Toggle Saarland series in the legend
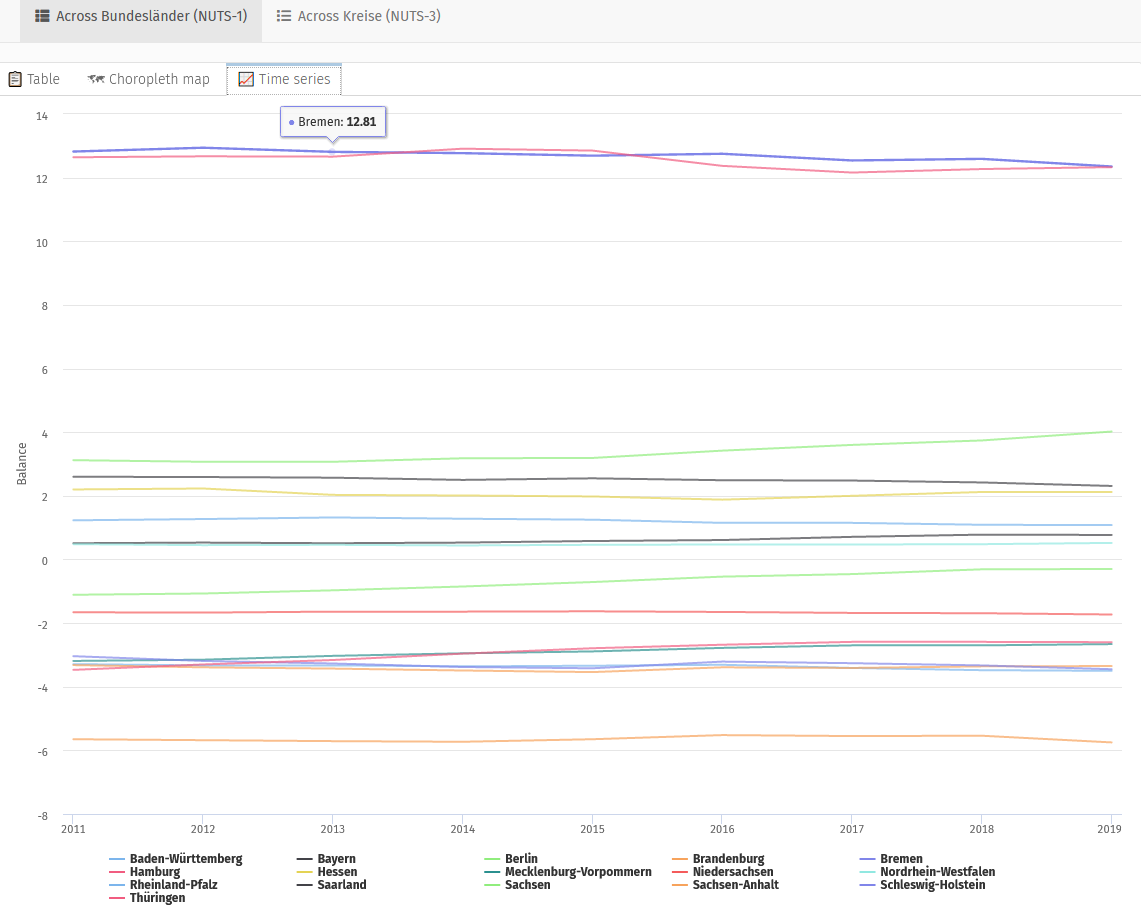Image resolution: width=1141 pixels, height=911 pixels. pyautogui.click(x=332, y=885)
